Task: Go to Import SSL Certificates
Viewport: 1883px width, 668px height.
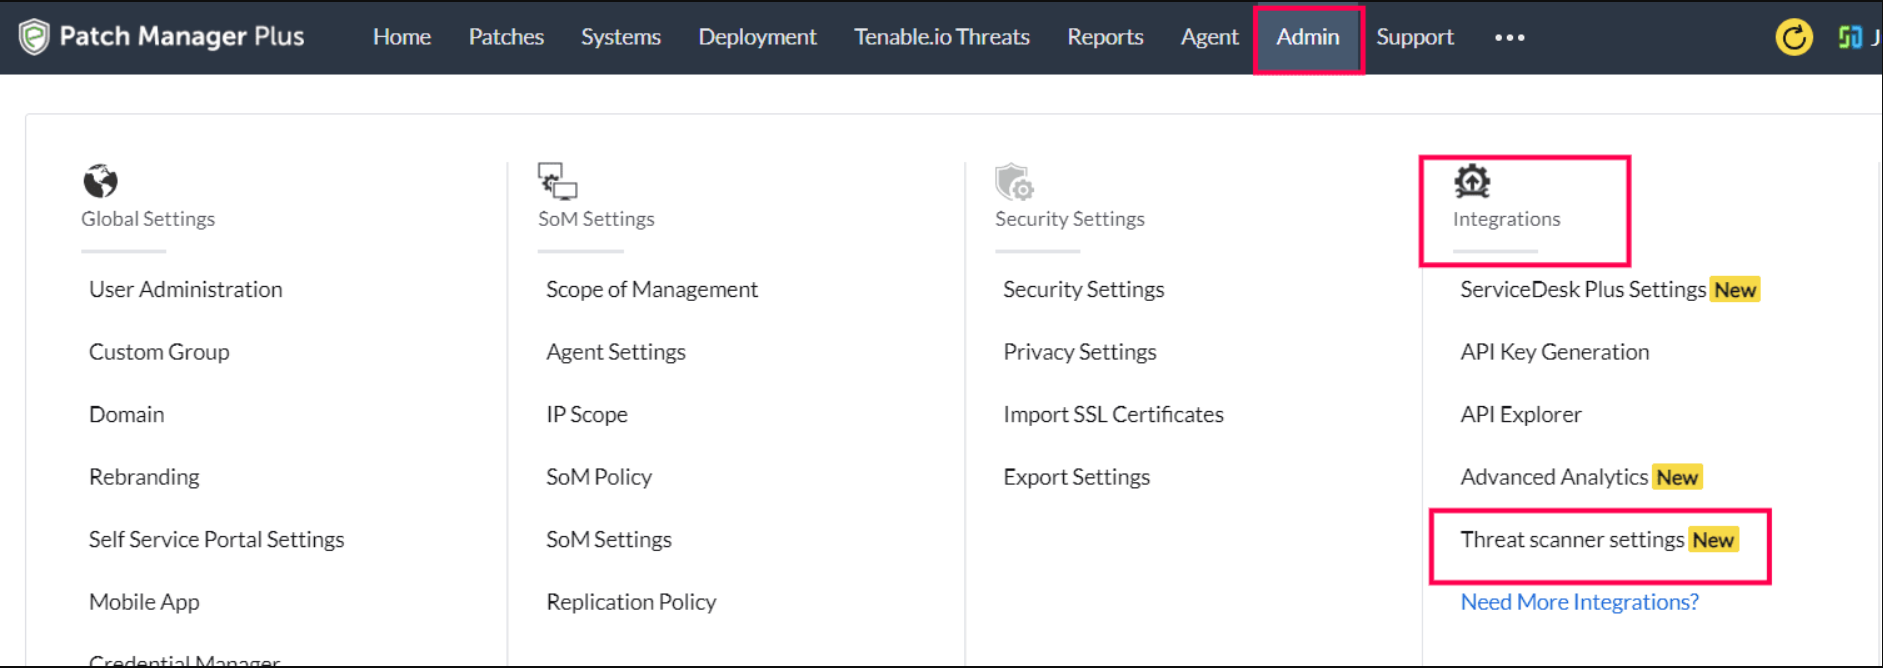Action: 1113,415
